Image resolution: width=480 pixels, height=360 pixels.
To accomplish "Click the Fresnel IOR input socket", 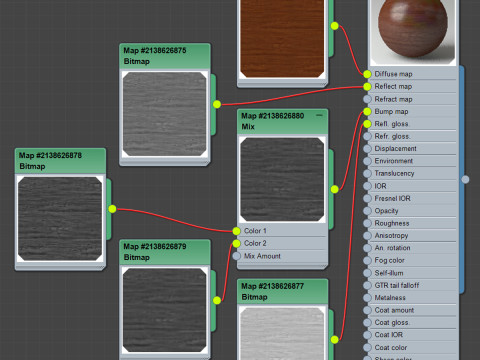I will point(367,198).
